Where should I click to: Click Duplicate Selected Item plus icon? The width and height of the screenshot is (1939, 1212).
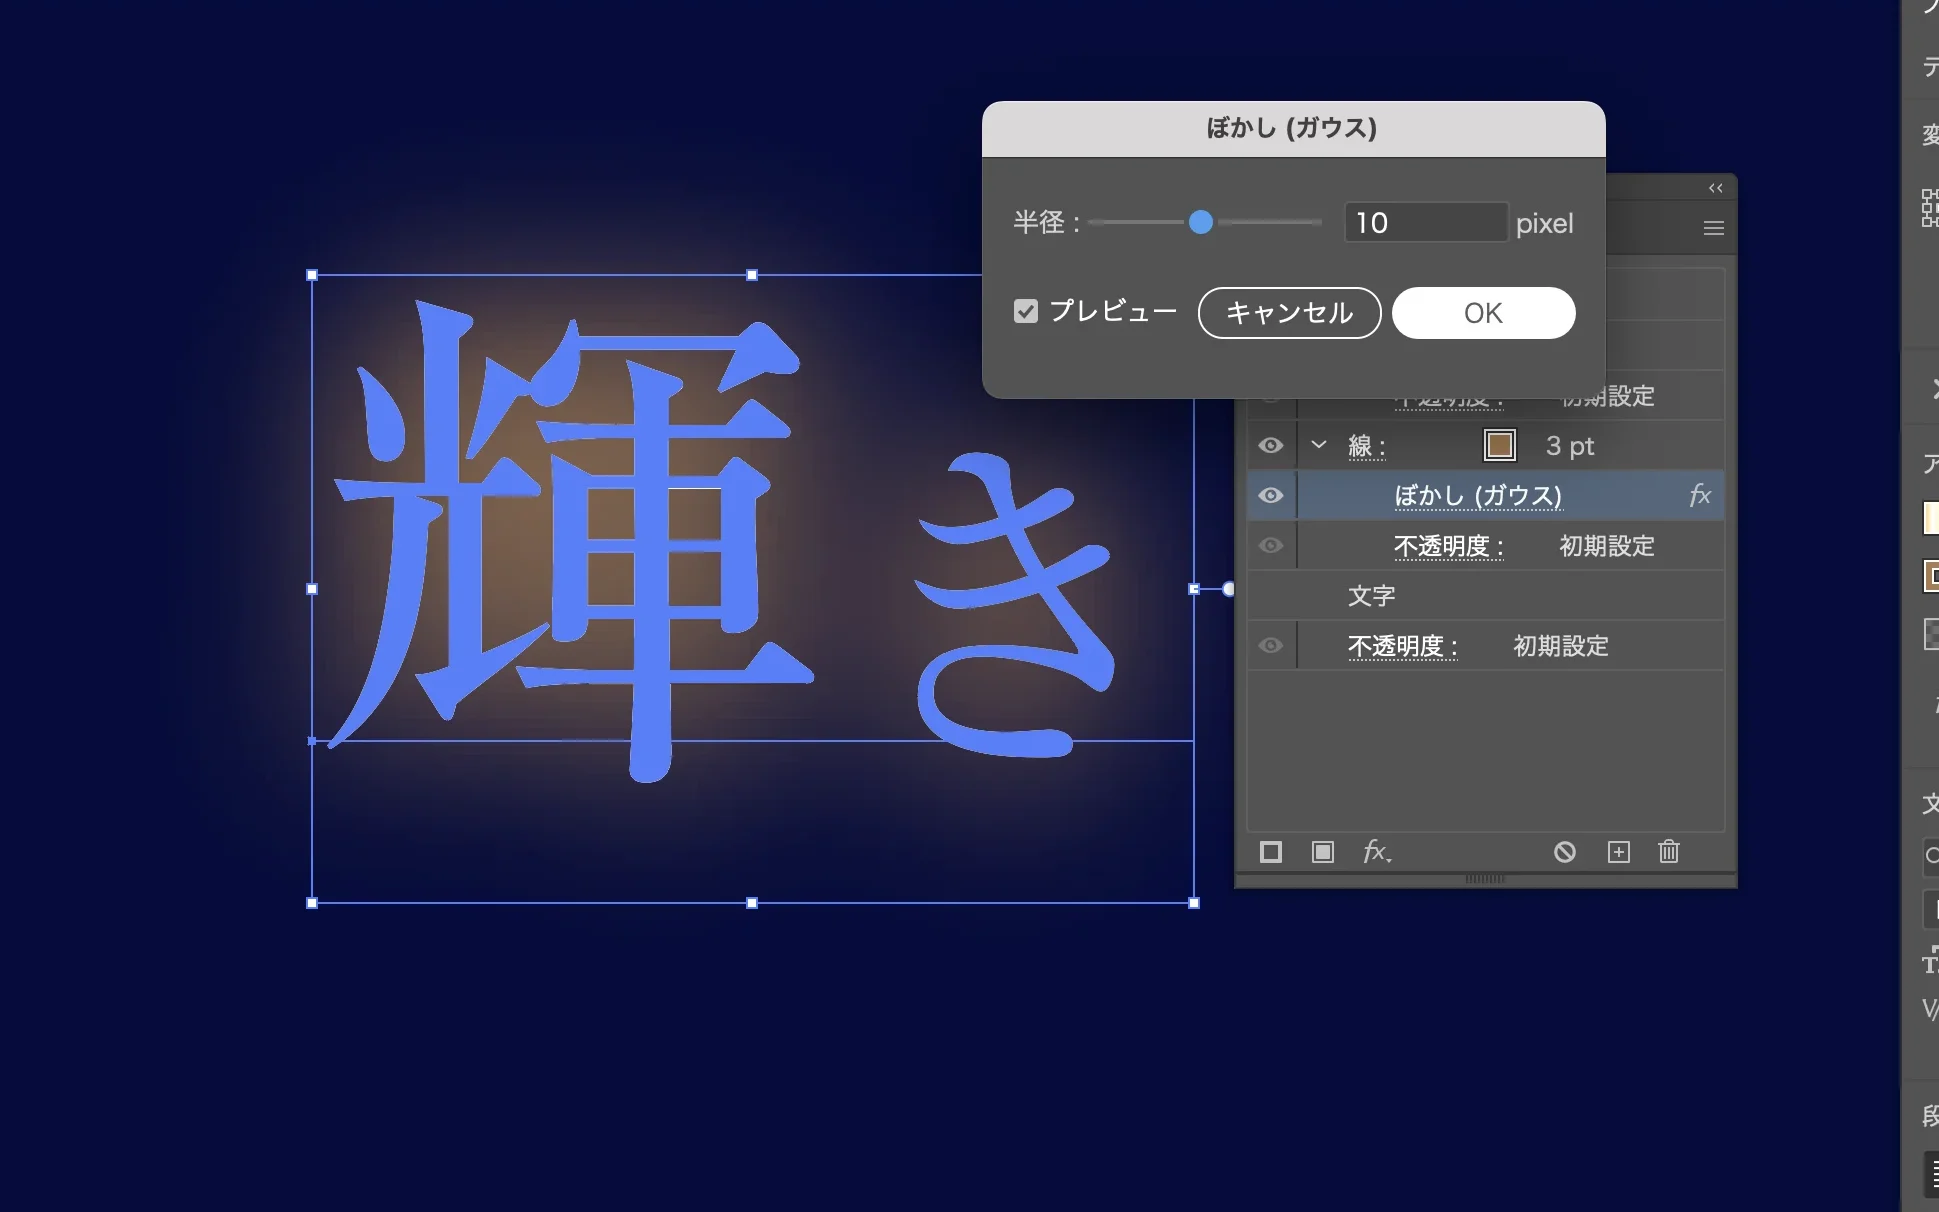1618,852
